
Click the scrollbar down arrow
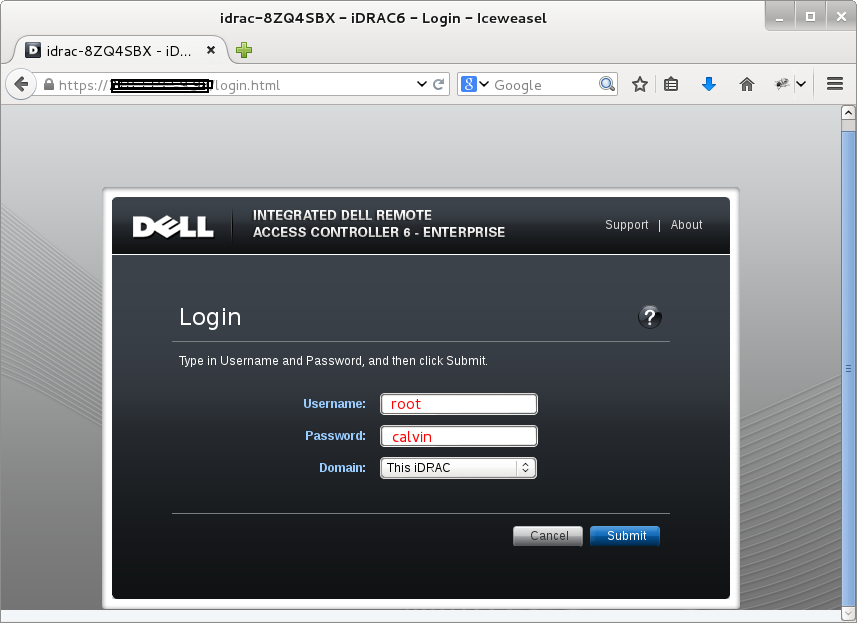(848, 613)
